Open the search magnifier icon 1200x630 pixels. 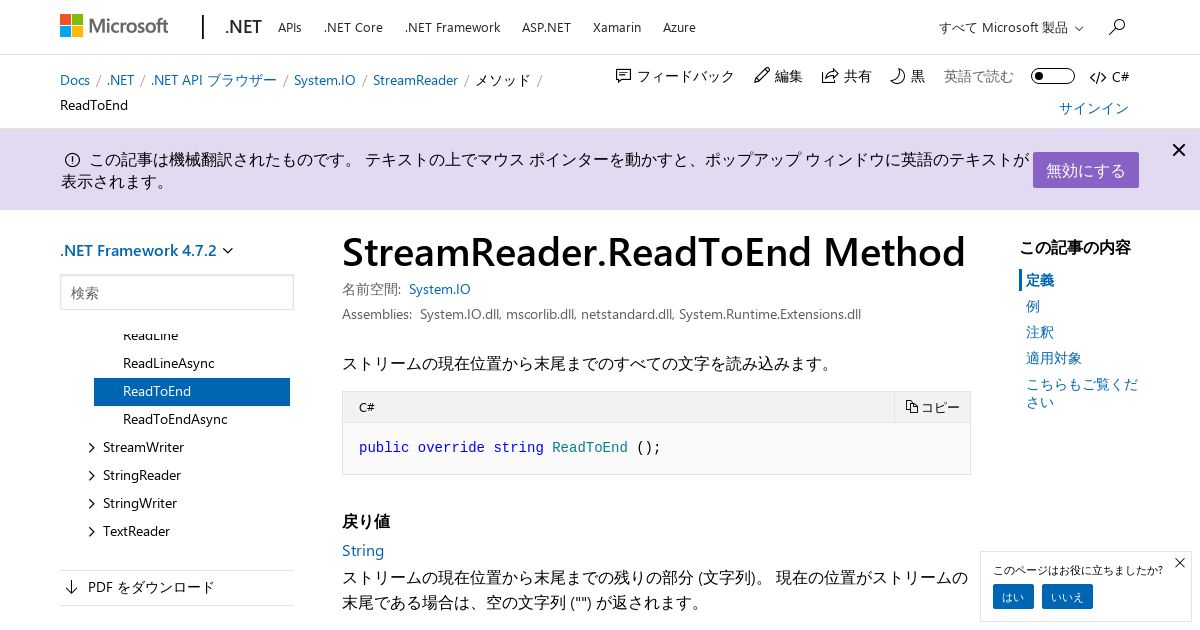(1117, 27)
